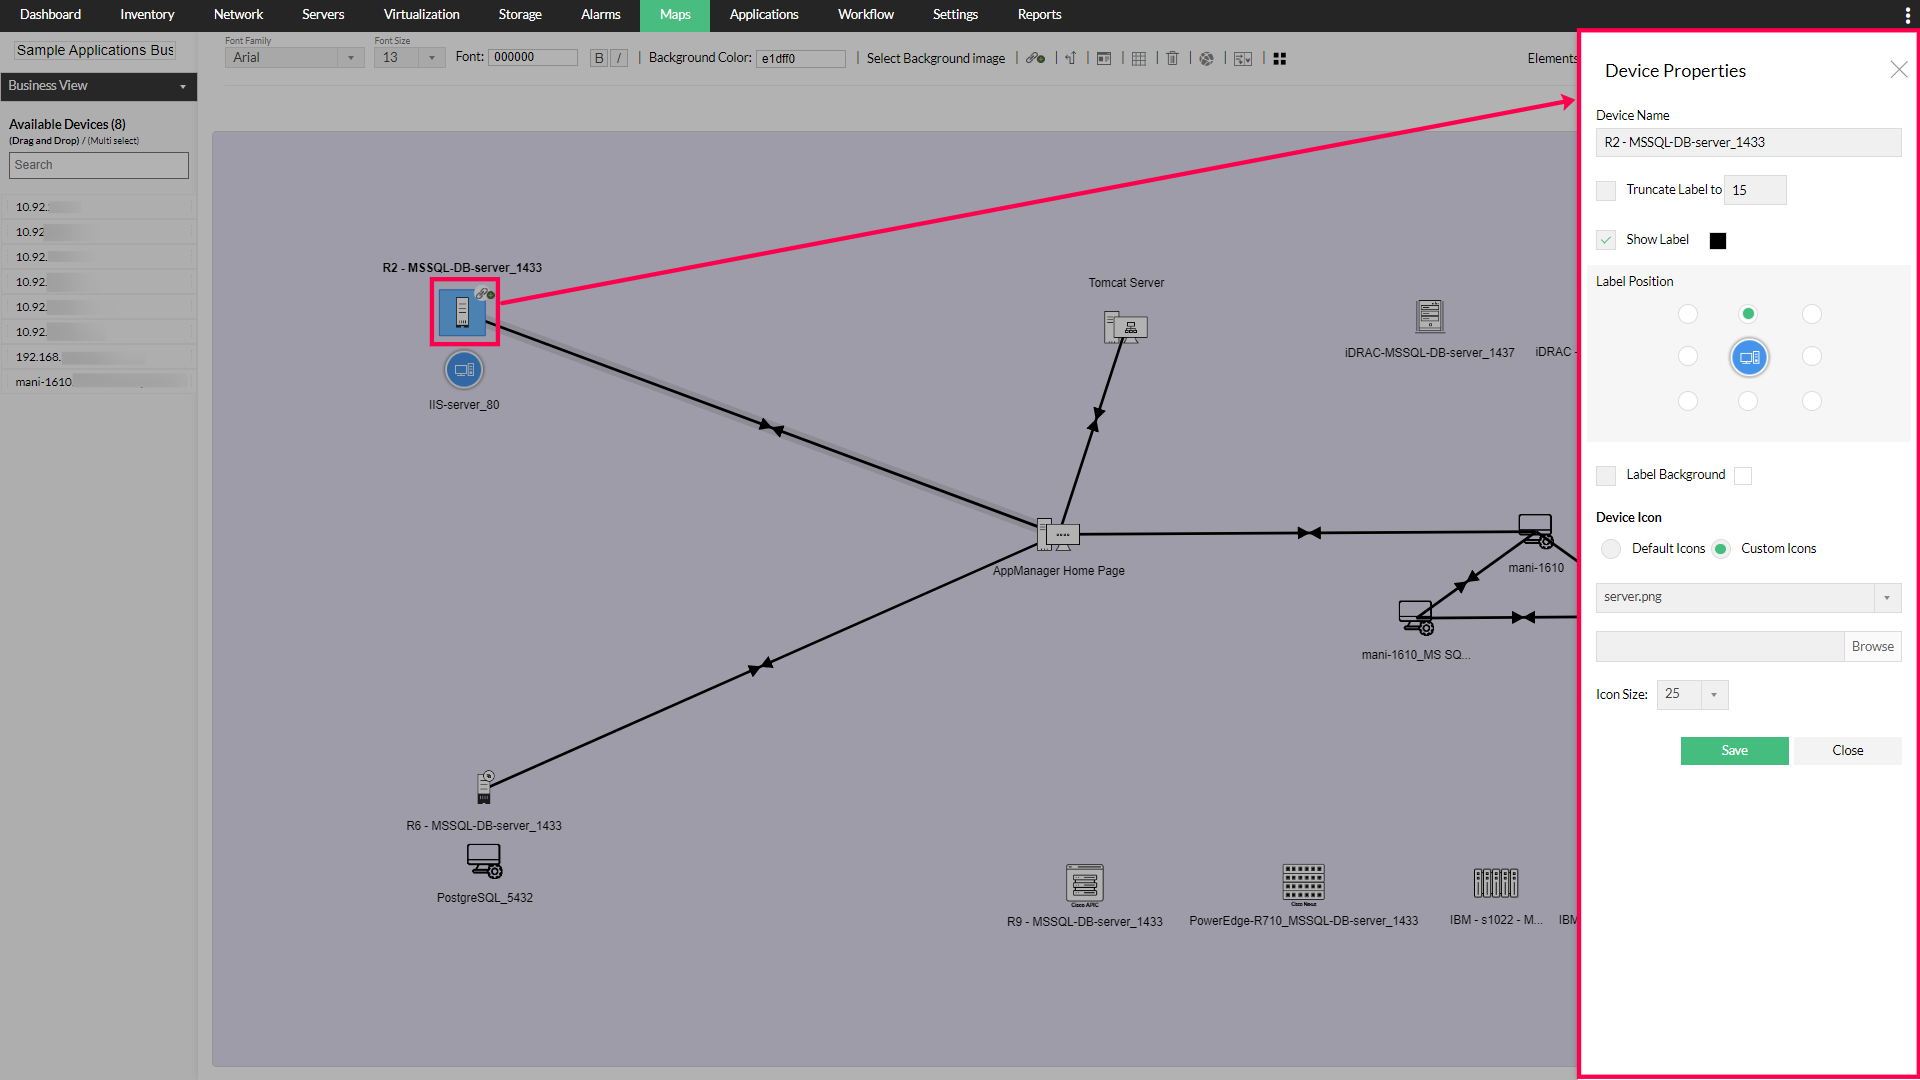Viewport: 1920px width, 1080px height.
Task: Expand the Icon Size dropdown
Action: click(1714, 695)
